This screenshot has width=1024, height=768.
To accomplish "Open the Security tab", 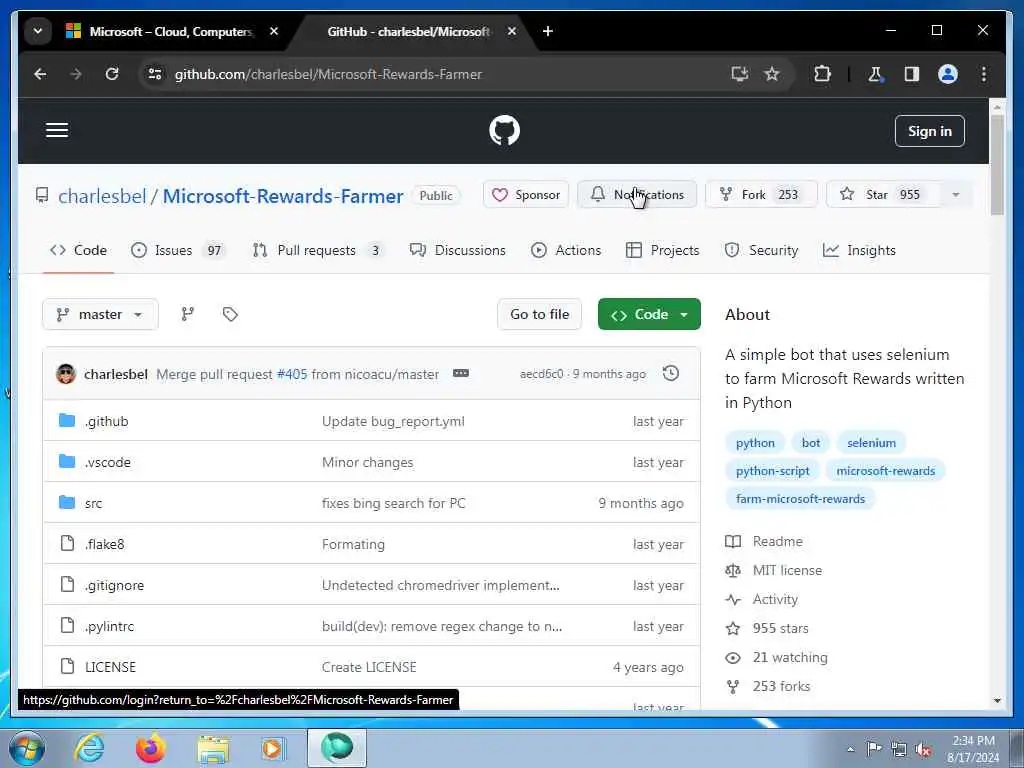I will pyautogui.click(x=761, y=250).
